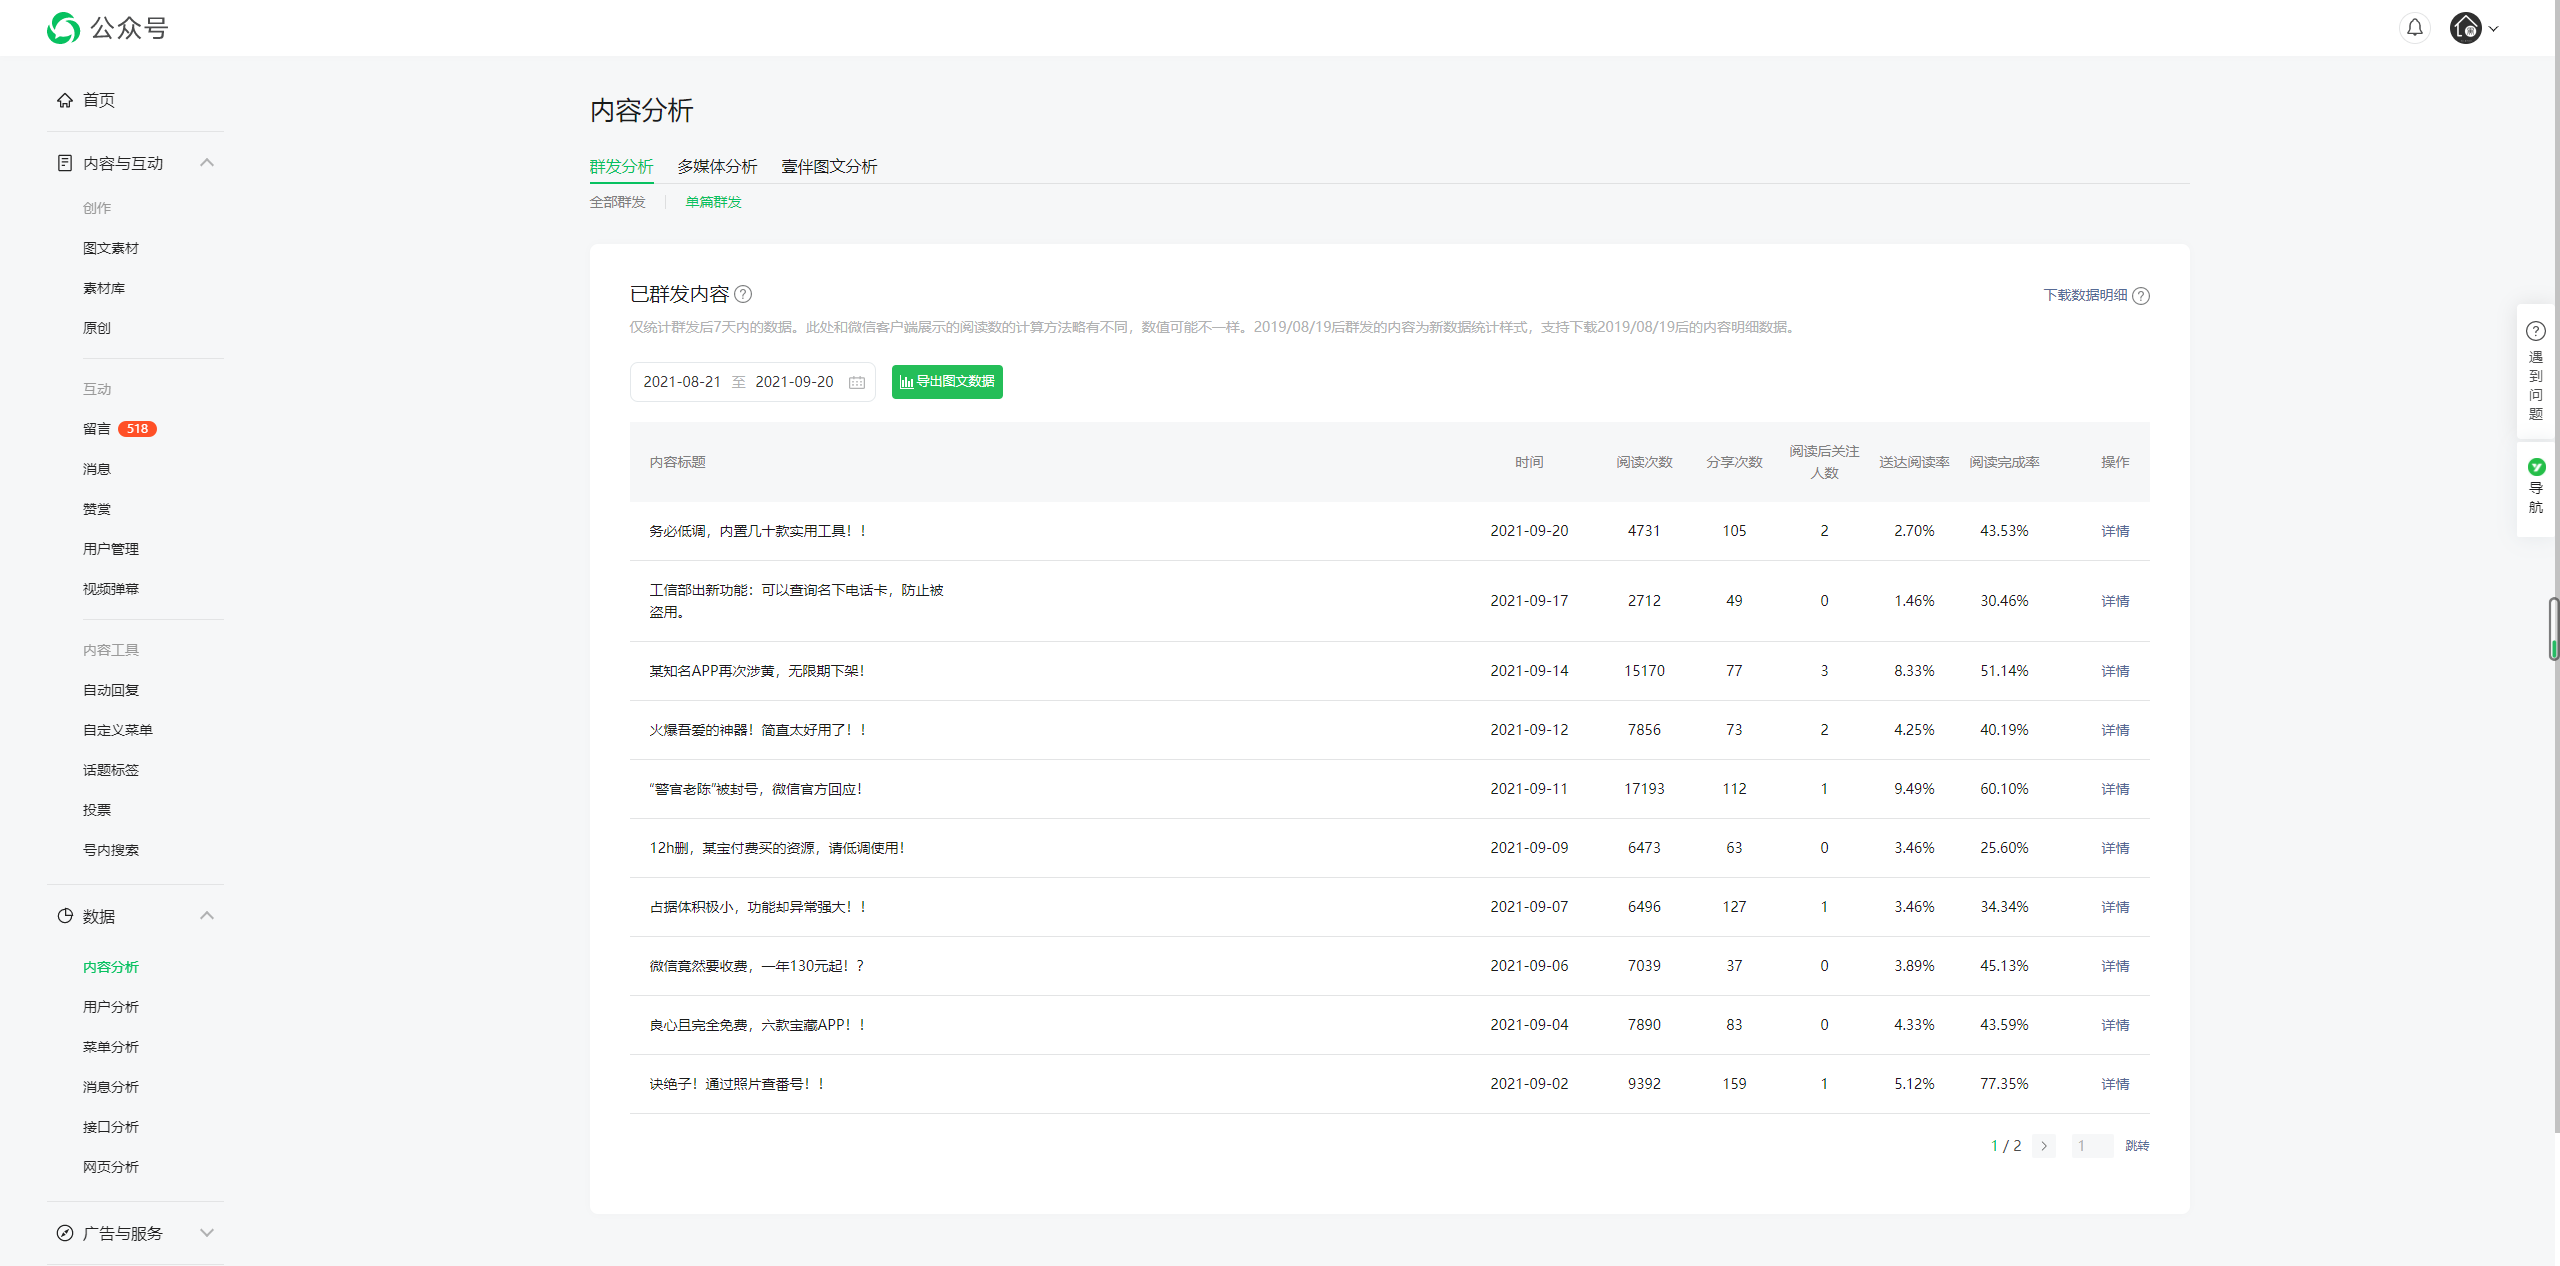This screenshot has height=1266, width=2560.
Task: Go to next page arrow
Action: tap(2044, 1146)
